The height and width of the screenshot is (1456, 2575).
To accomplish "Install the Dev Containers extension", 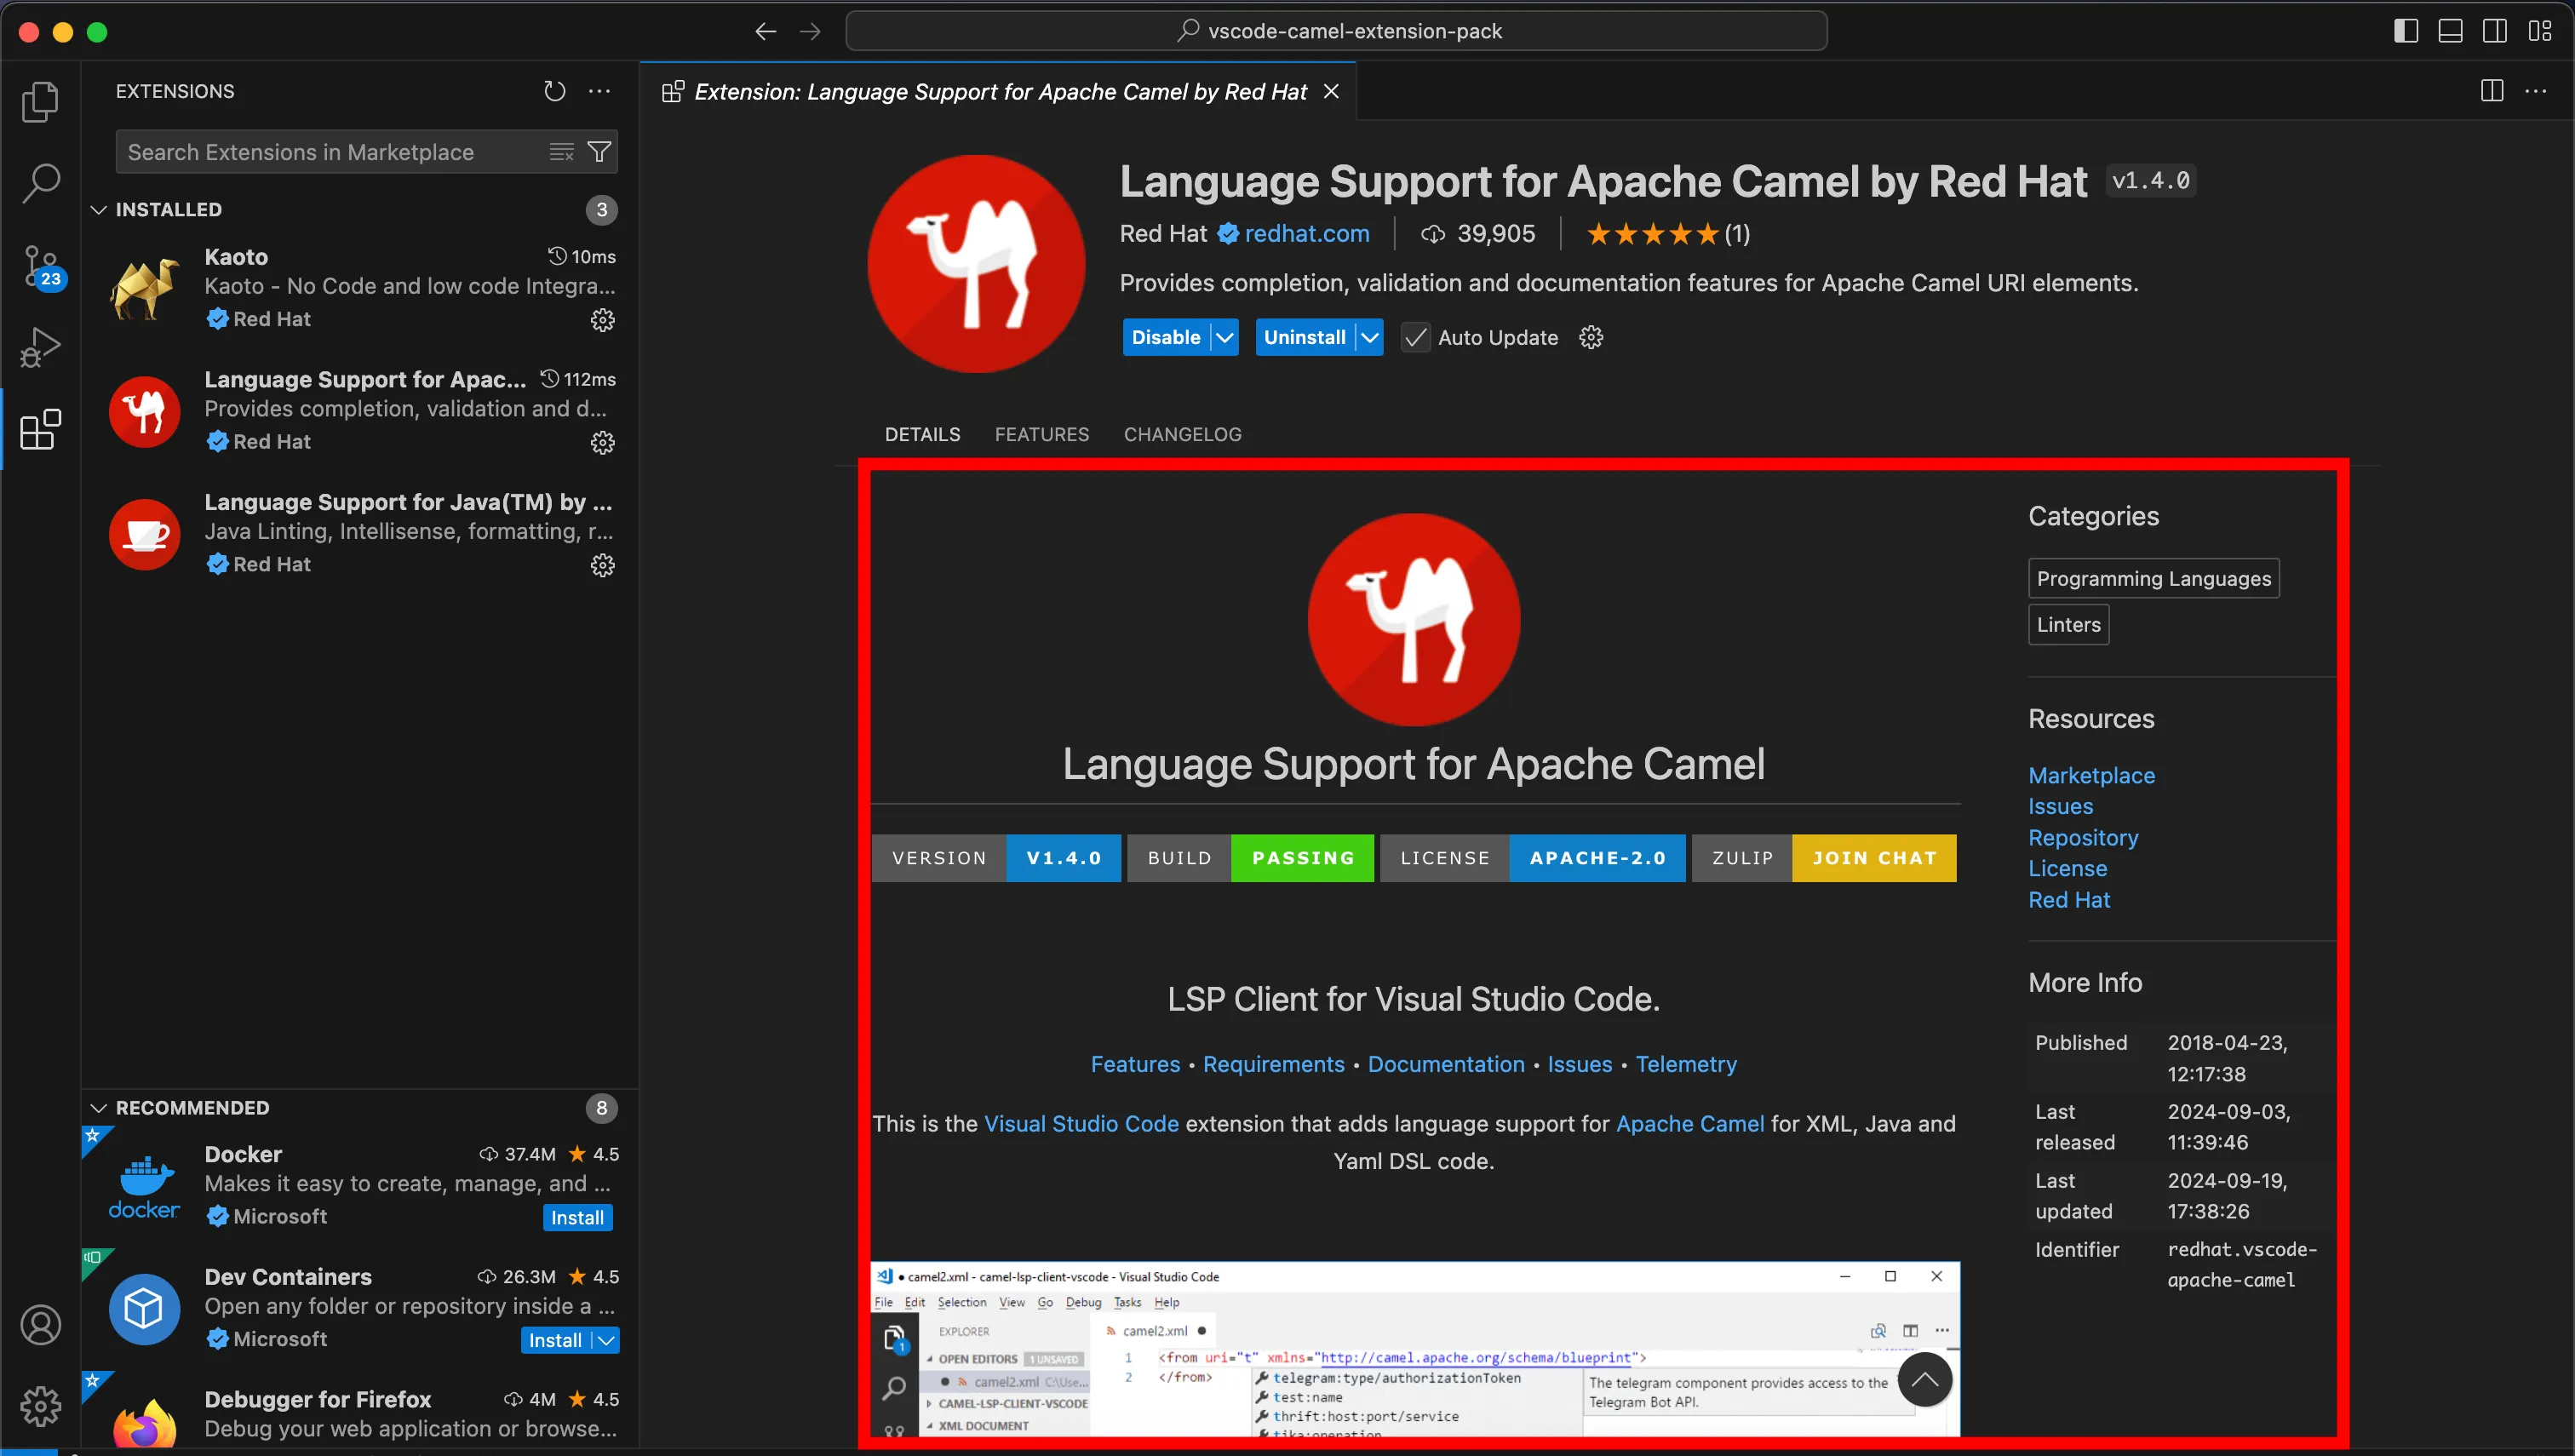I will point(555,1340).
